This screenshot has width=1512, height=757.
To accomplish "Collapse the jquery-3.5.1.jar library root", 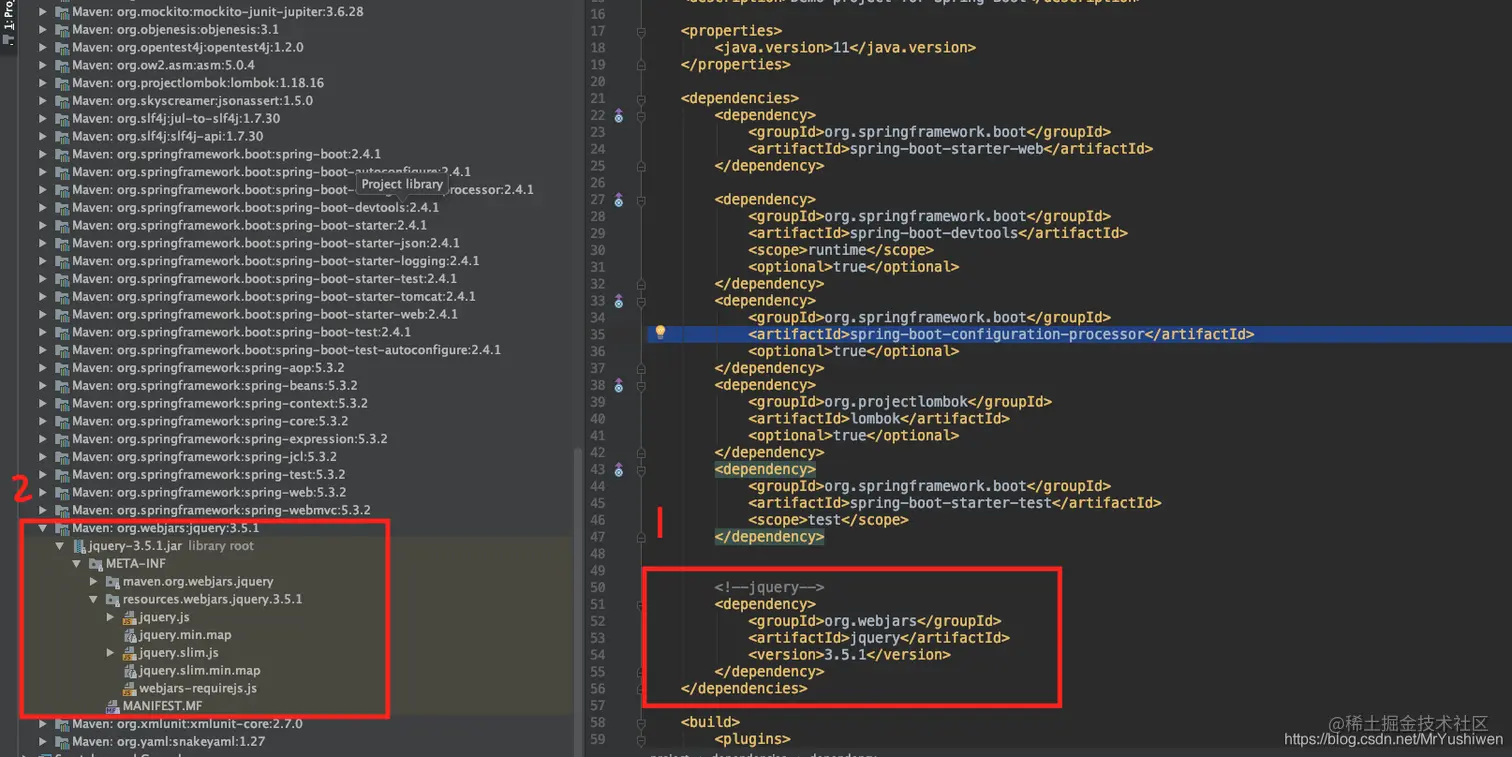I will (x=60, y=546).
